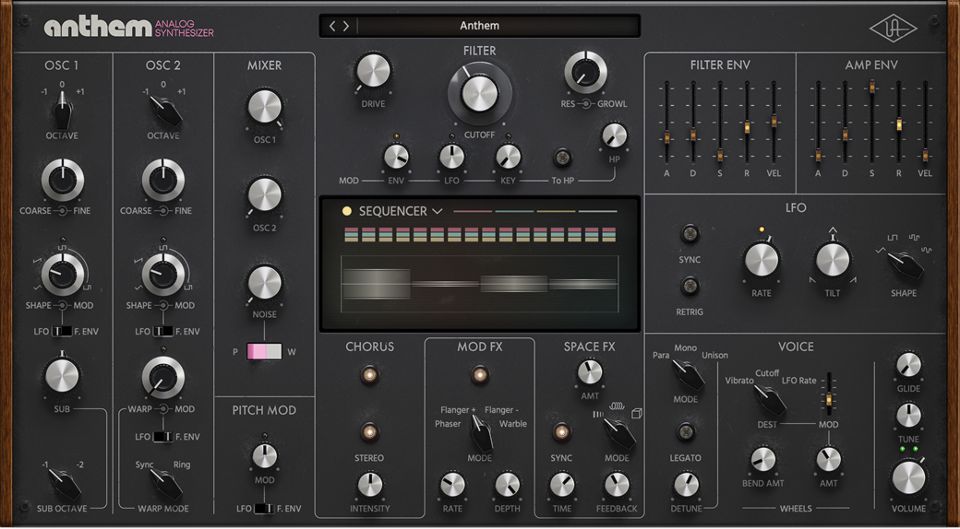
Task: Click the TUNE knob
Action: tap(909, 416)
